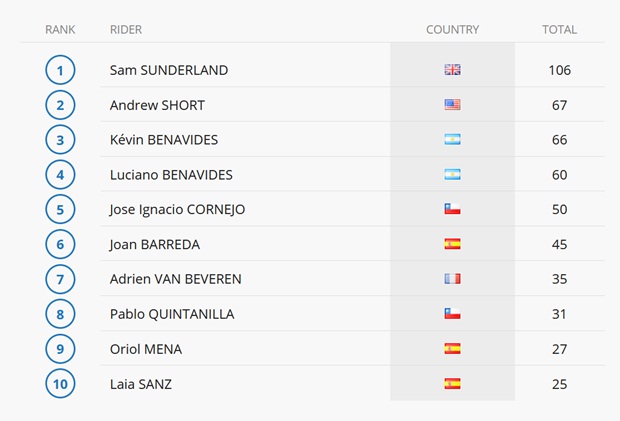Click the COUNTRY column header
Screen dimensions: 620x421
[452, 30]
